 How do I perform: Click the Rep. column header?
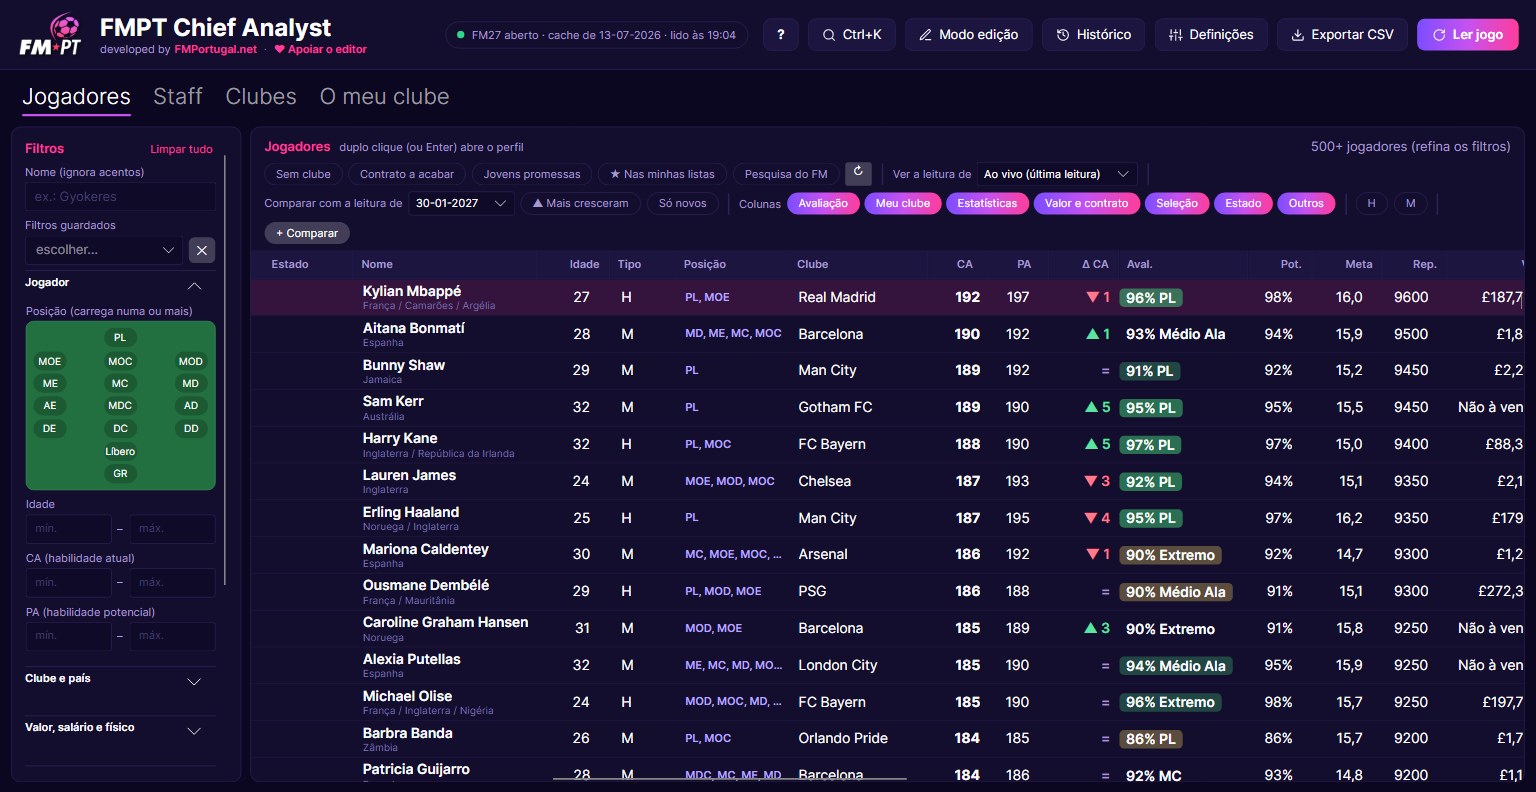1424,264
